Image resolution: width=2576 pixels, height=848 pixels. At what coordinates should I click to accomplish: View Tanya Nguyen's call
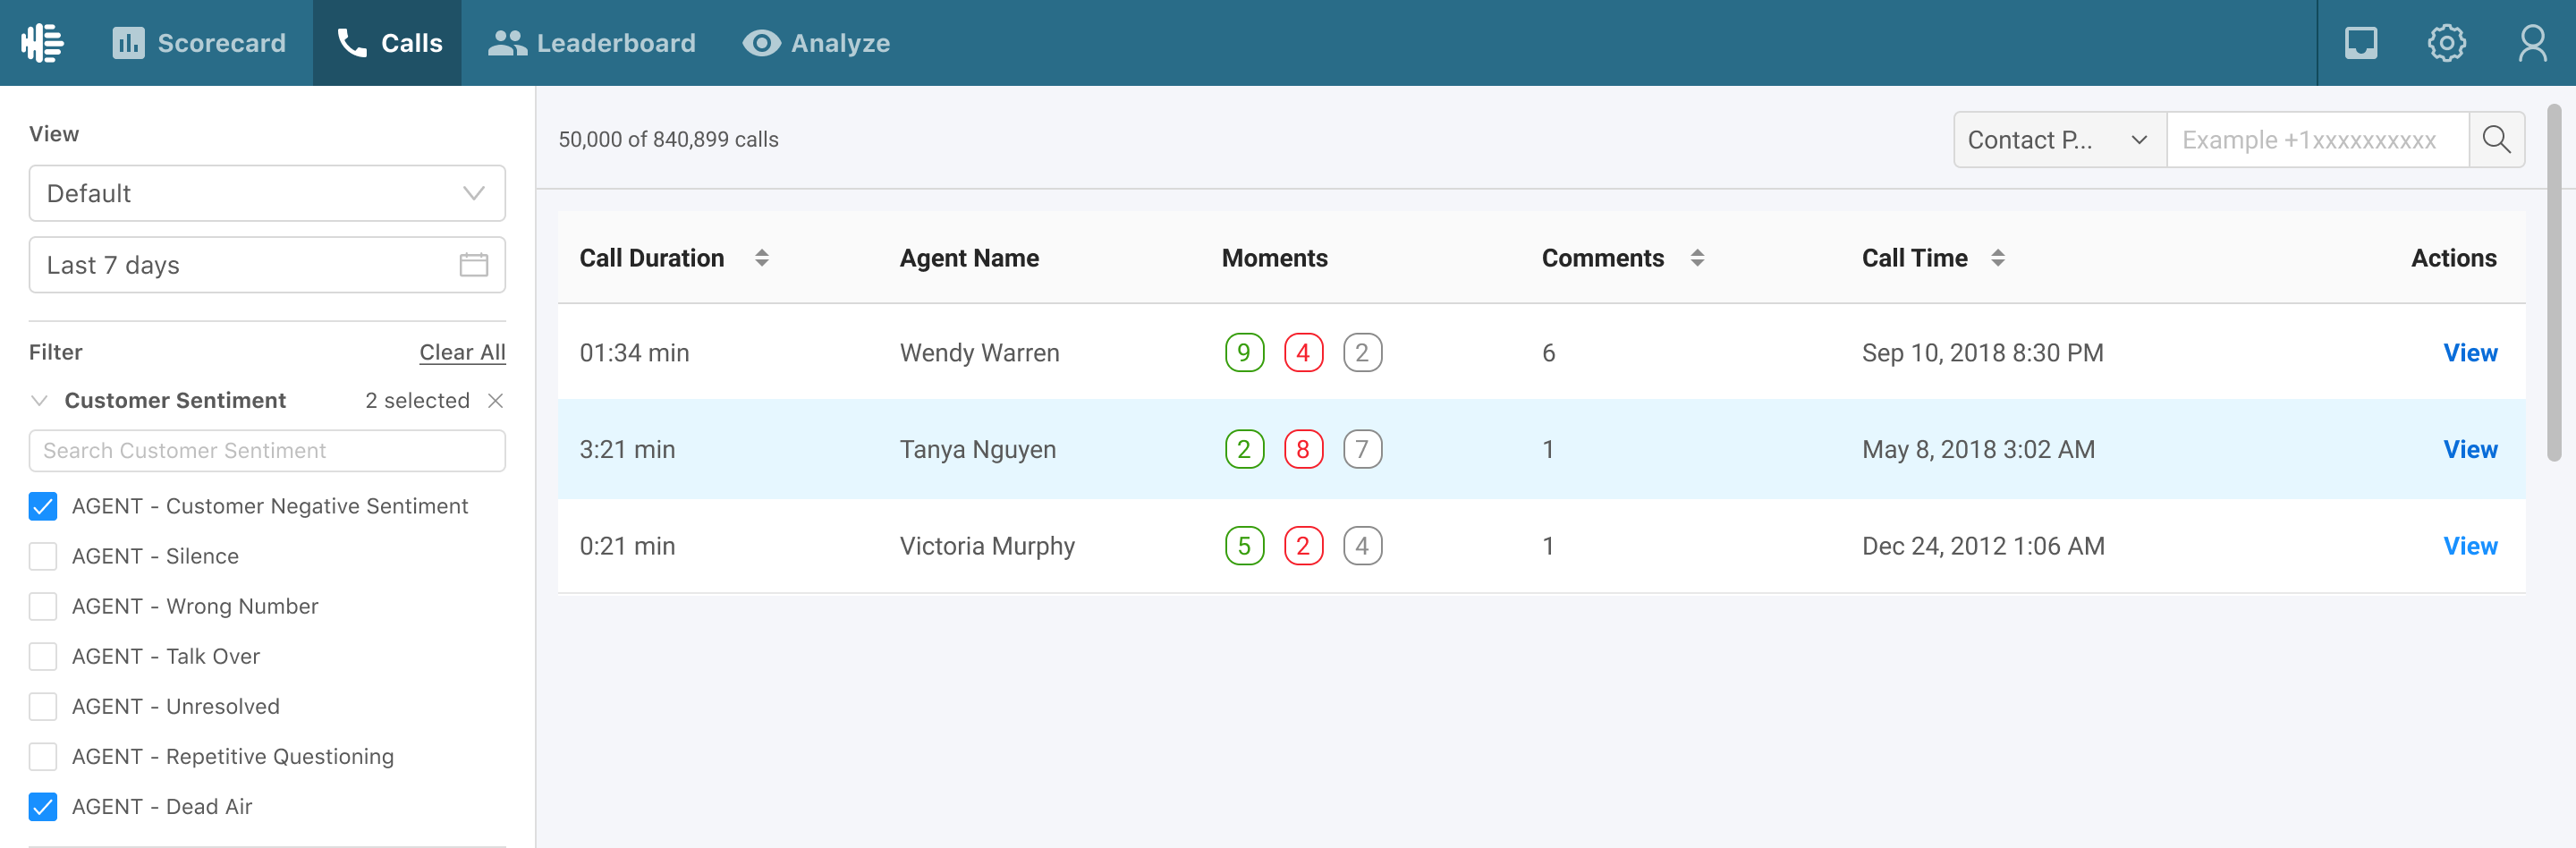[2469, 450]
